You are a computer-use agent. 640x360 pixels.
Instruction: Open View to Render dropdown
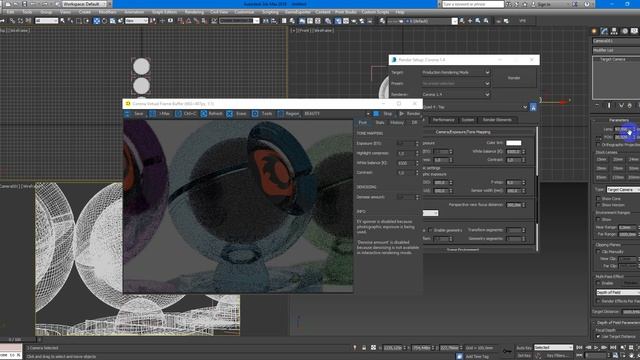[475, 107]
